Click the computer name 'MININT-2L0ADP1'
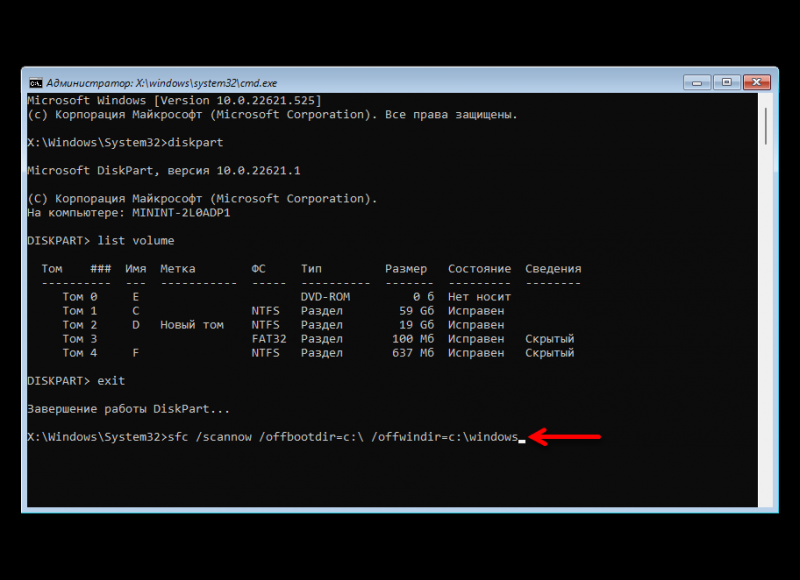Viewport: 800px width, 580px height. (x=181, y=213)
